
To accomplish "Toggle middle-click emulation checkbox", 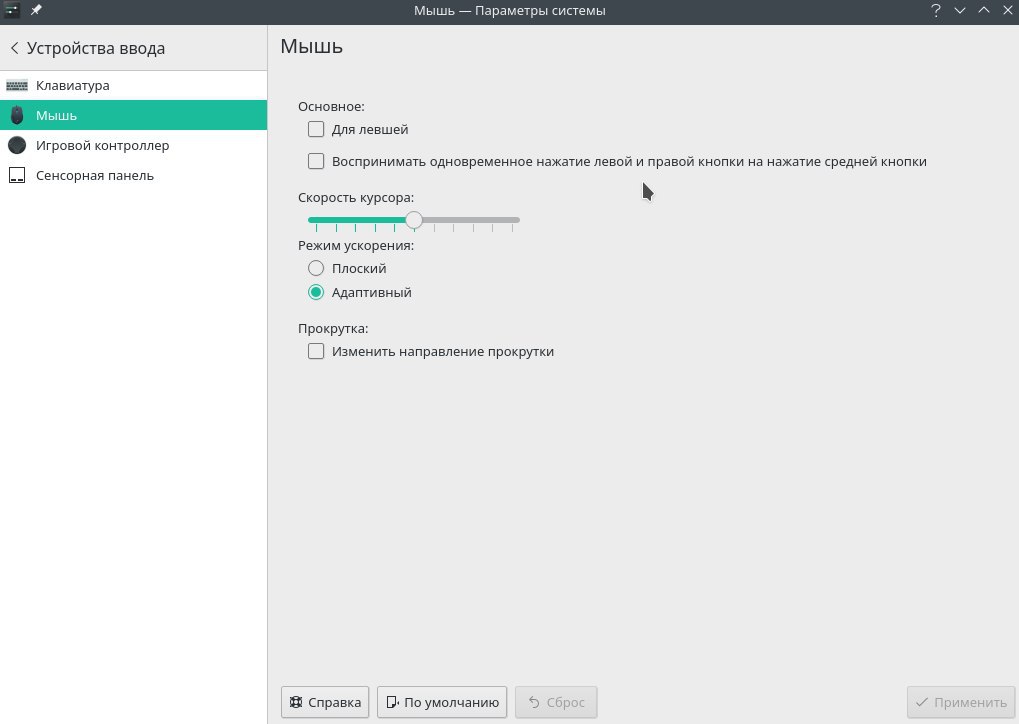I will (x=316, y=161).
